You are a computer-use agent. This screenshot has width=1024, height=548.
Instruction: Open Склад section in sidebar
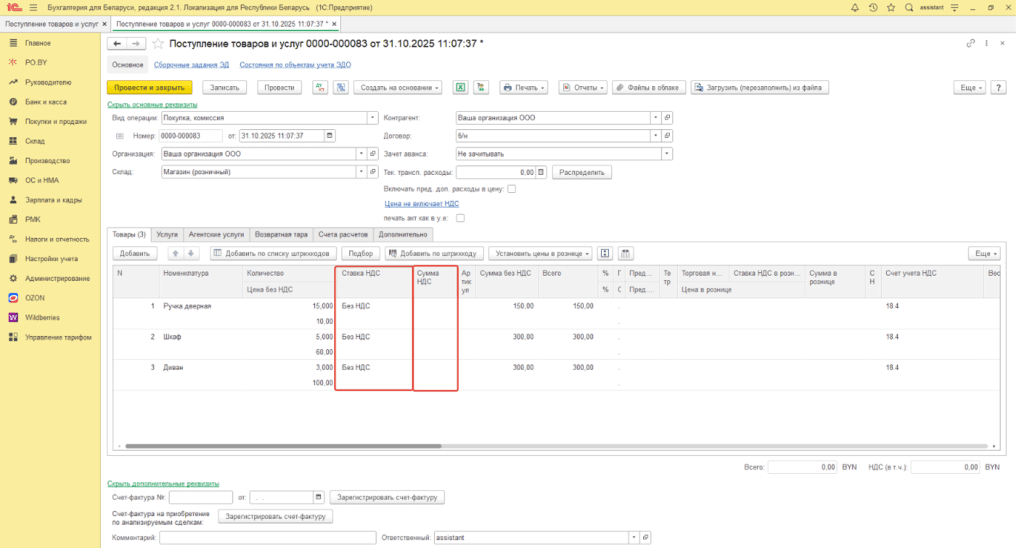(34, 141)
